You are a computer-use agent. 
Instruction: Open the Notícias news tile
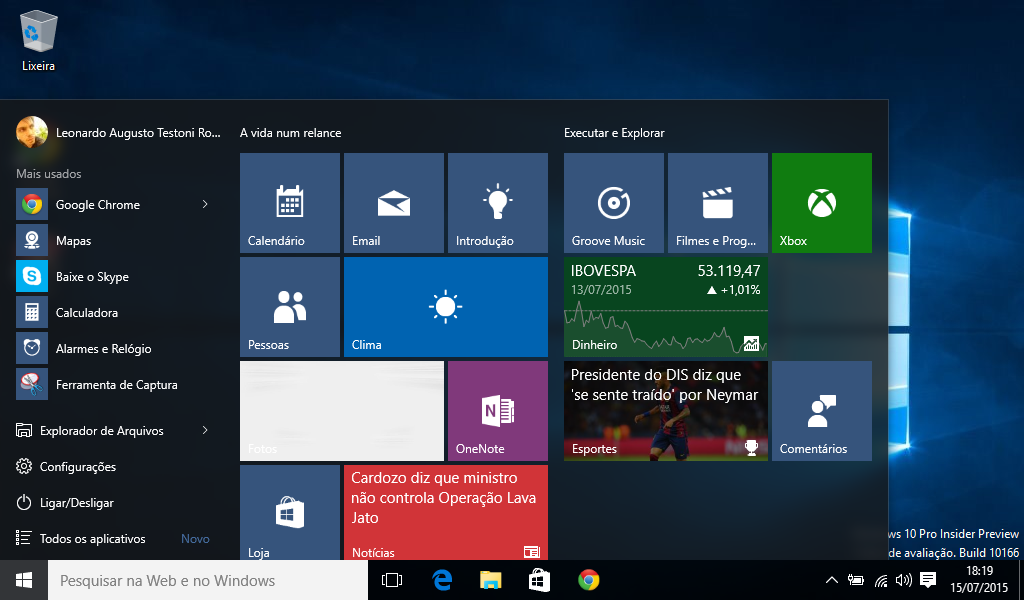[446, 513]
